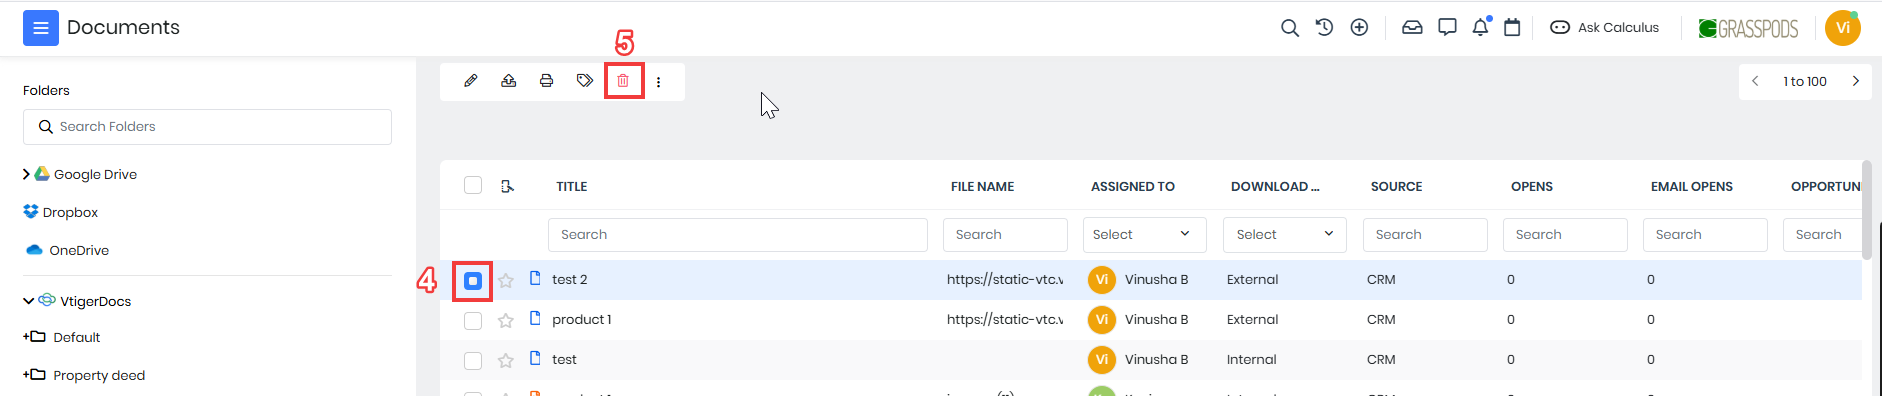Select the Property deed folder

pos(99,375)
